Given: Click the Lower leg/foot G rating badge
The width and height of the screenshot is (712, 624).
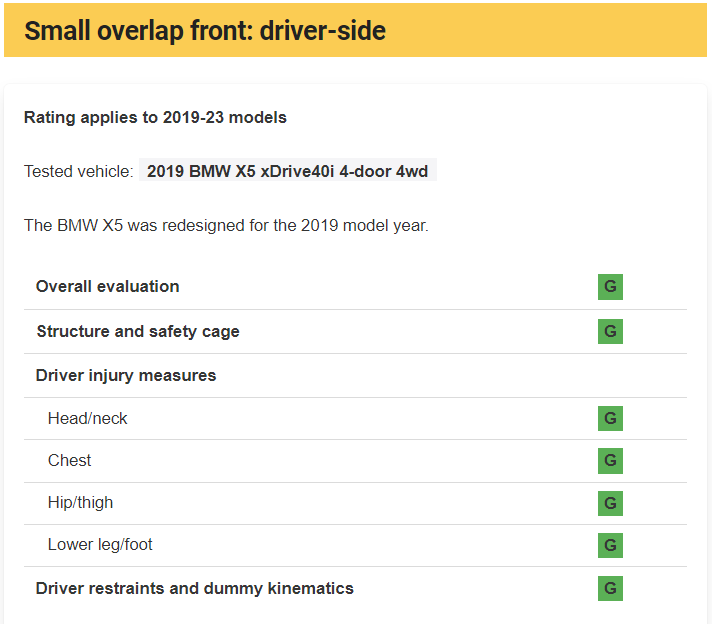Looking at the screenshot, I should [610, 545].
